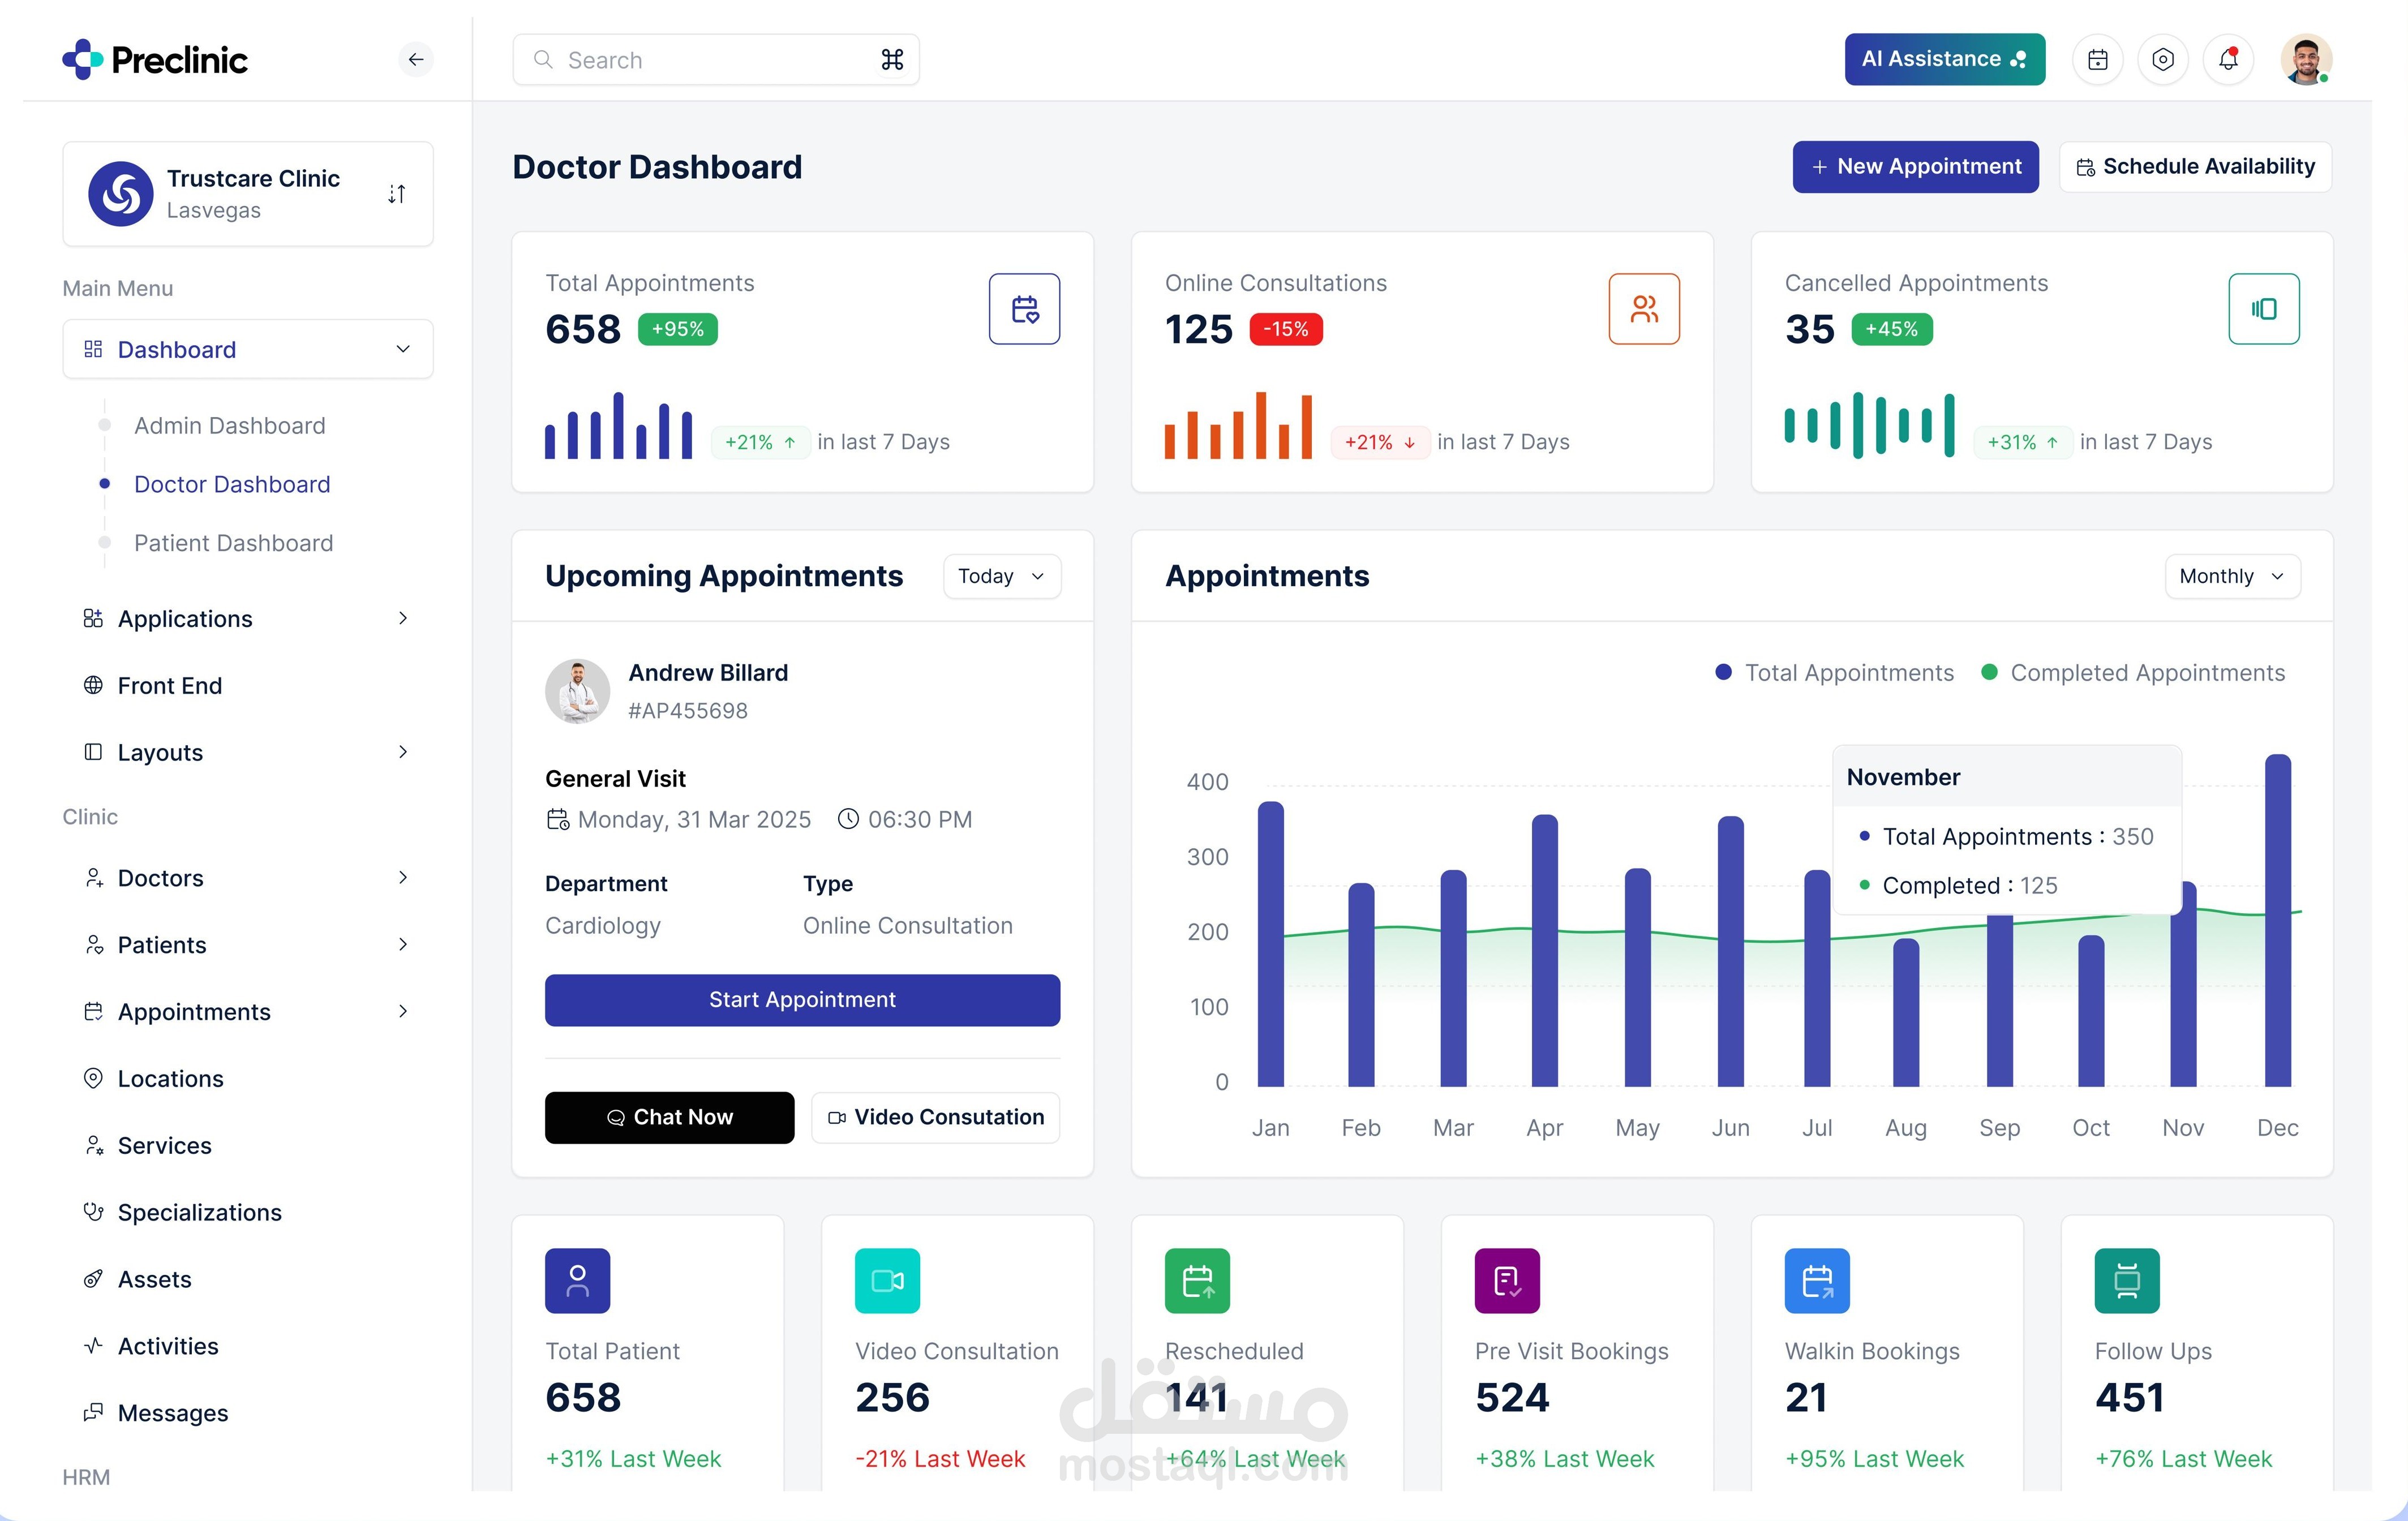Click the Trustcare Clinic logo

click(121, 194)
